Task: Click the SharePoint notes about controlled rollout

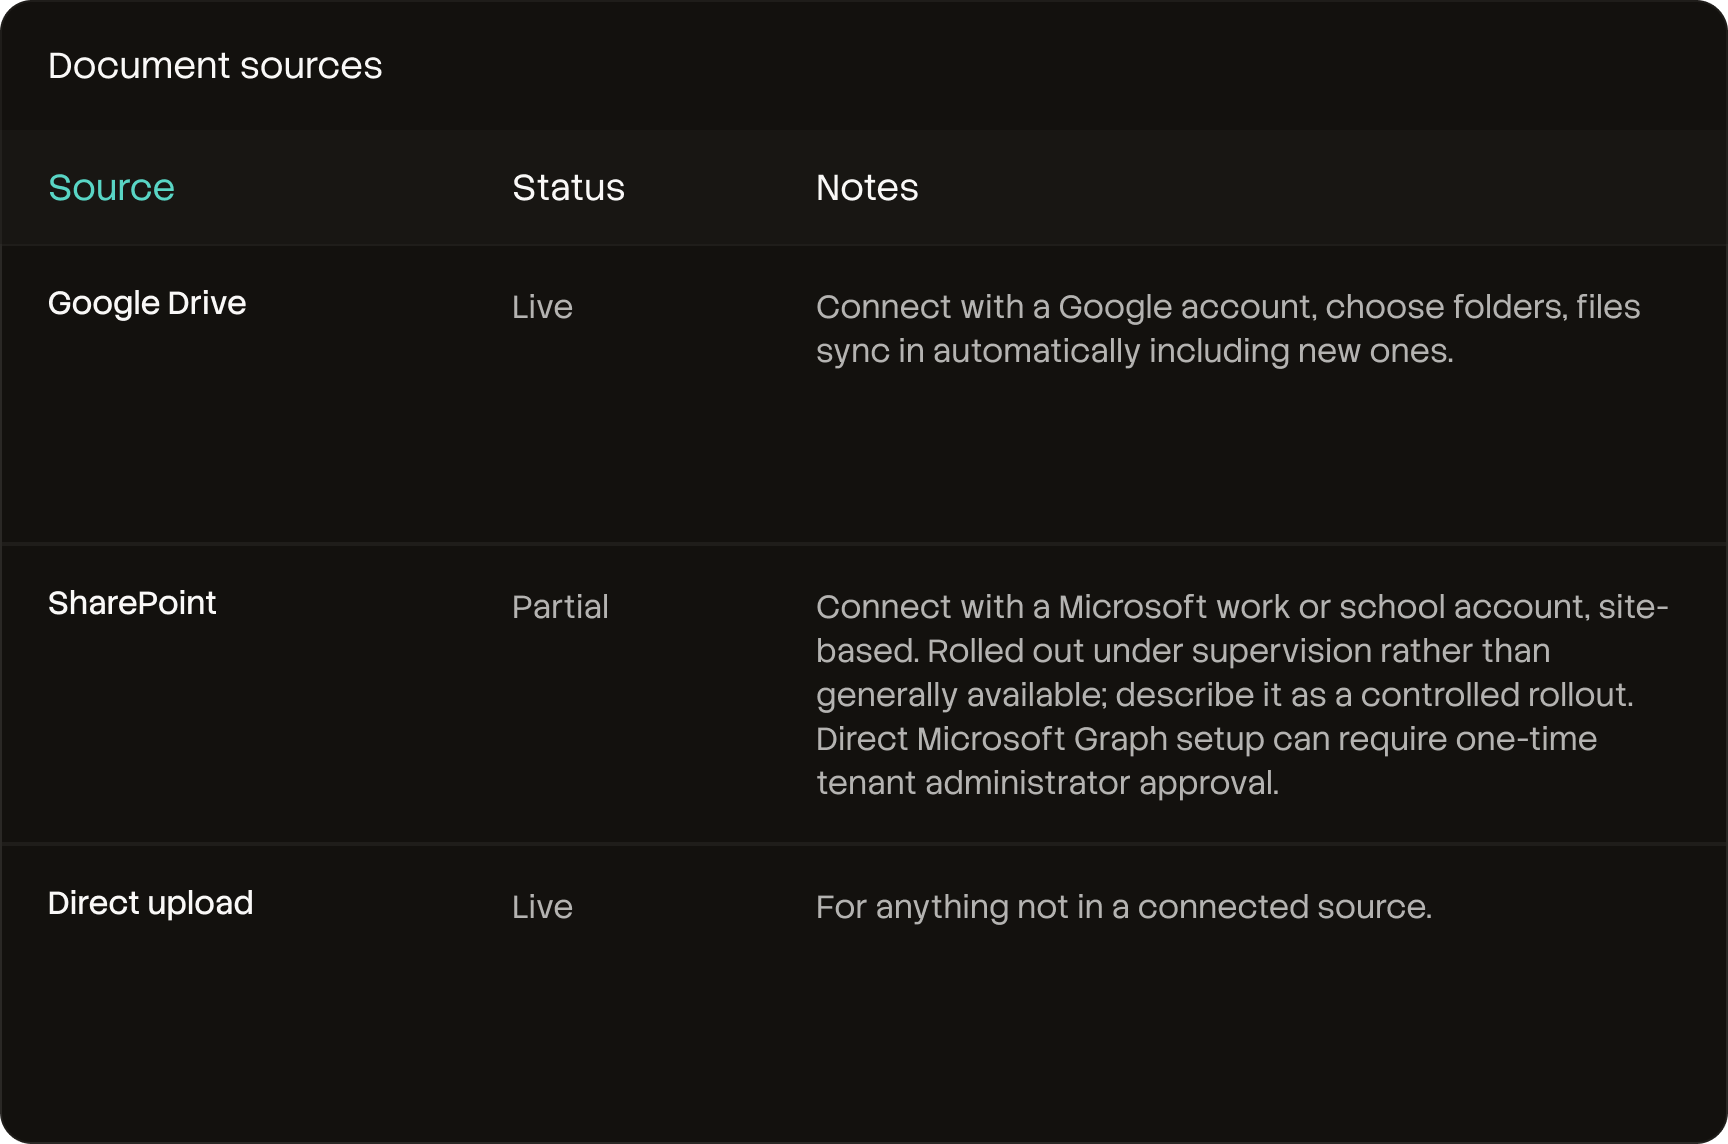Action: pyautogui.click(x=1242, y=695)
